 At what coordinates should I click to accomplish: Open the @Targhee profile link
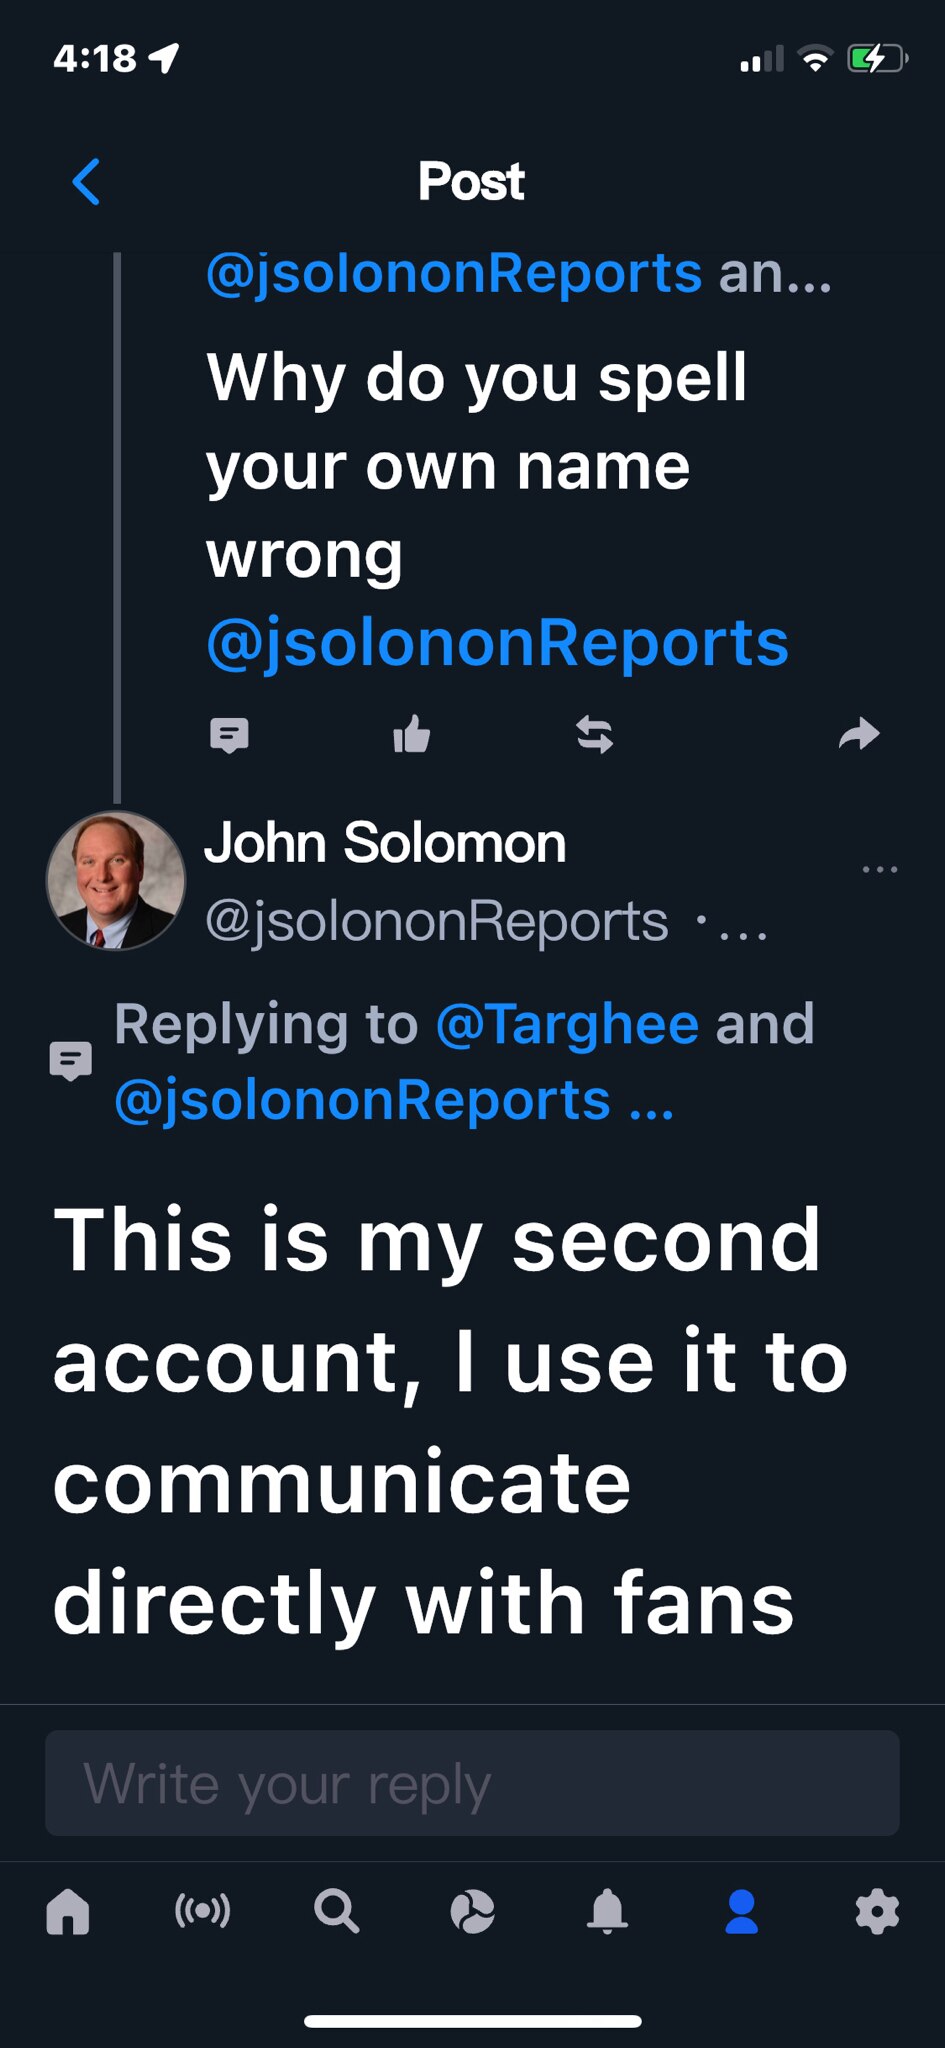tap(567, 1023)
